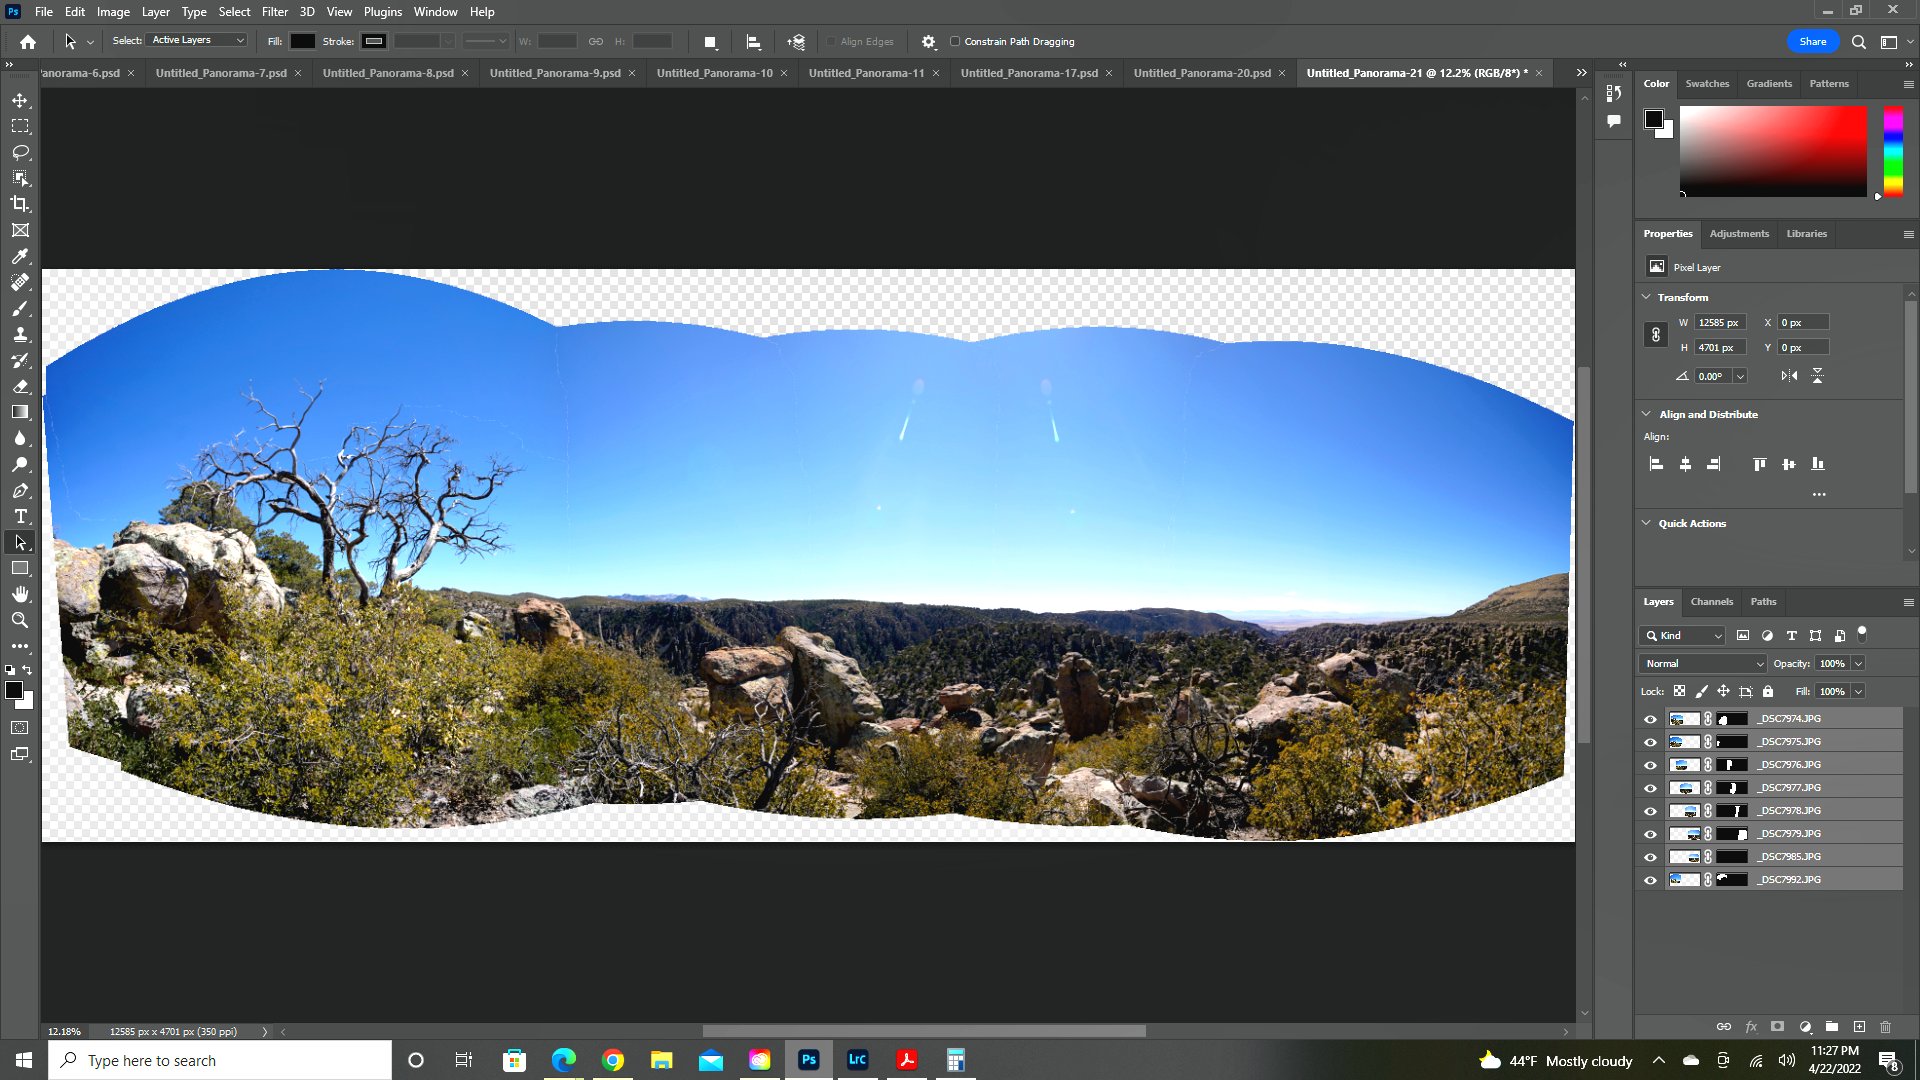Select the Zoom tool
The height and width of the screenshot is (1080, 1920).
point(20,620)
